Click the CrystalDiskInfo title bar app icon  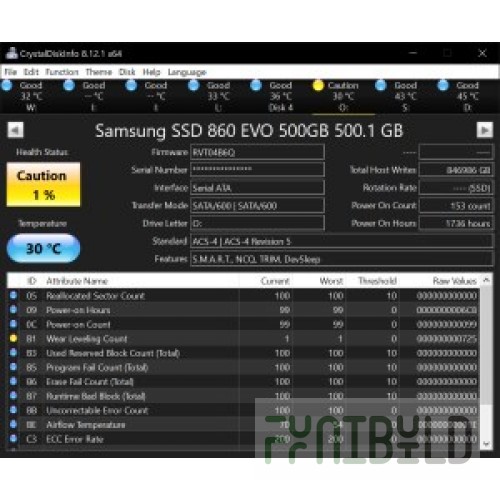point(12,53)
